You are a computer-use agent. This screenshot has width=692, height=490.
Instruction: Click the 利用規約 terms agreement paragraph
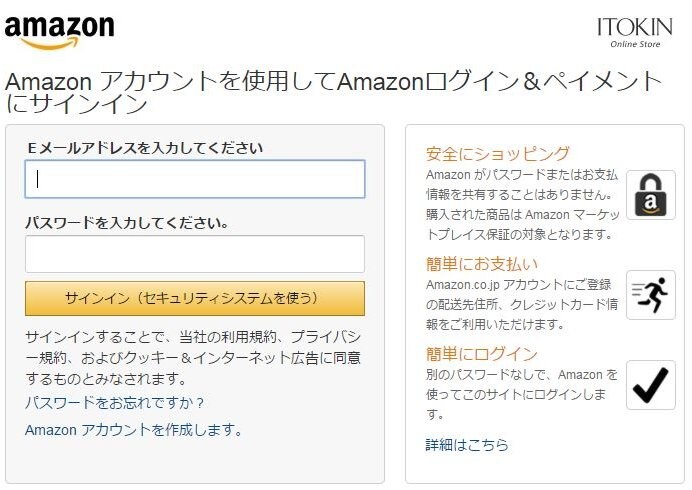(x=193, y=358)
